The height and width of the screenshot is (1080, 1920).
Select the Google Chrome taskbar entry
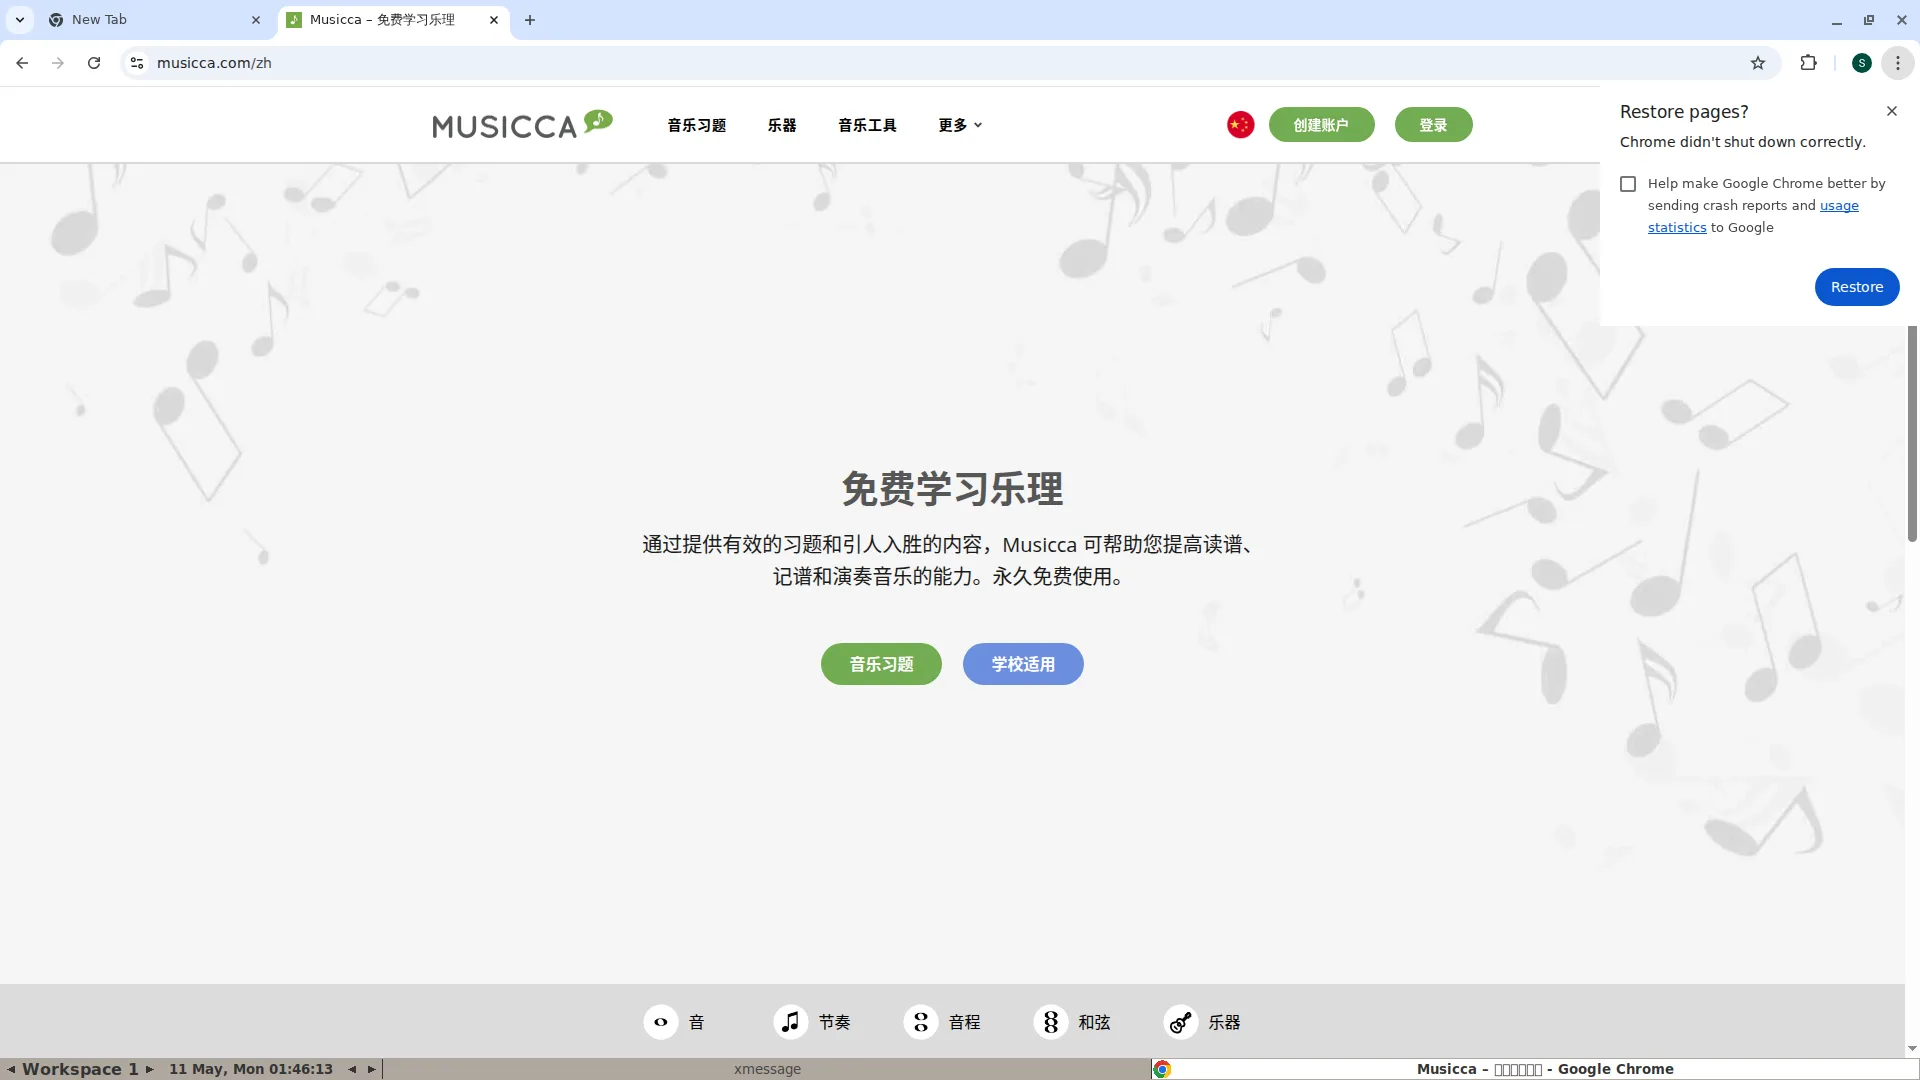[1535, 1069]
